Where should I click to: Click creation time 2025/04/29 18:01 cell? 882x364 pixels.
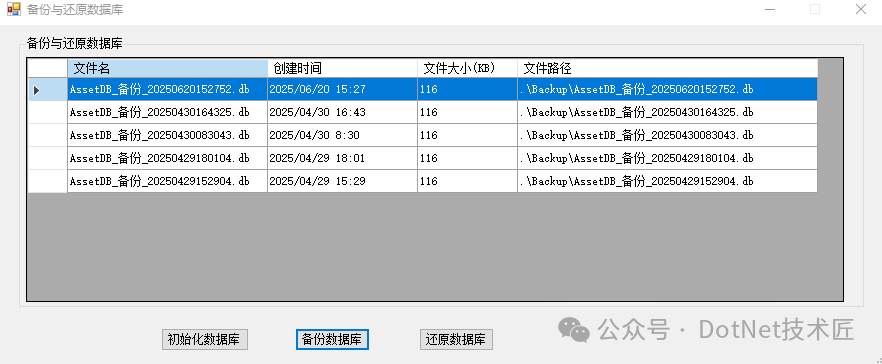[x=343, y=159]
